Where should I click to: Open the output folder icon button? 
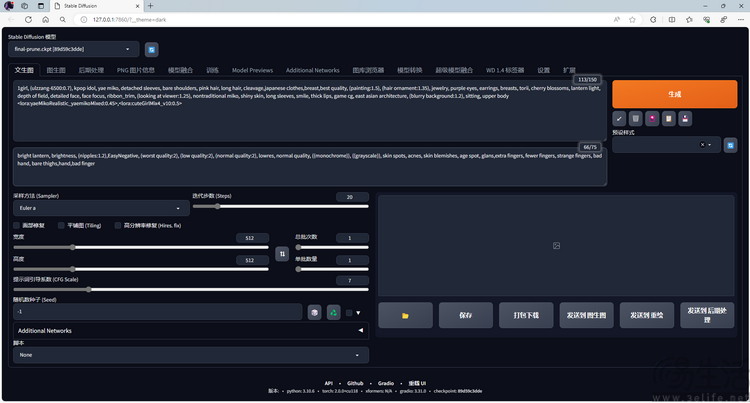(405, 316)
